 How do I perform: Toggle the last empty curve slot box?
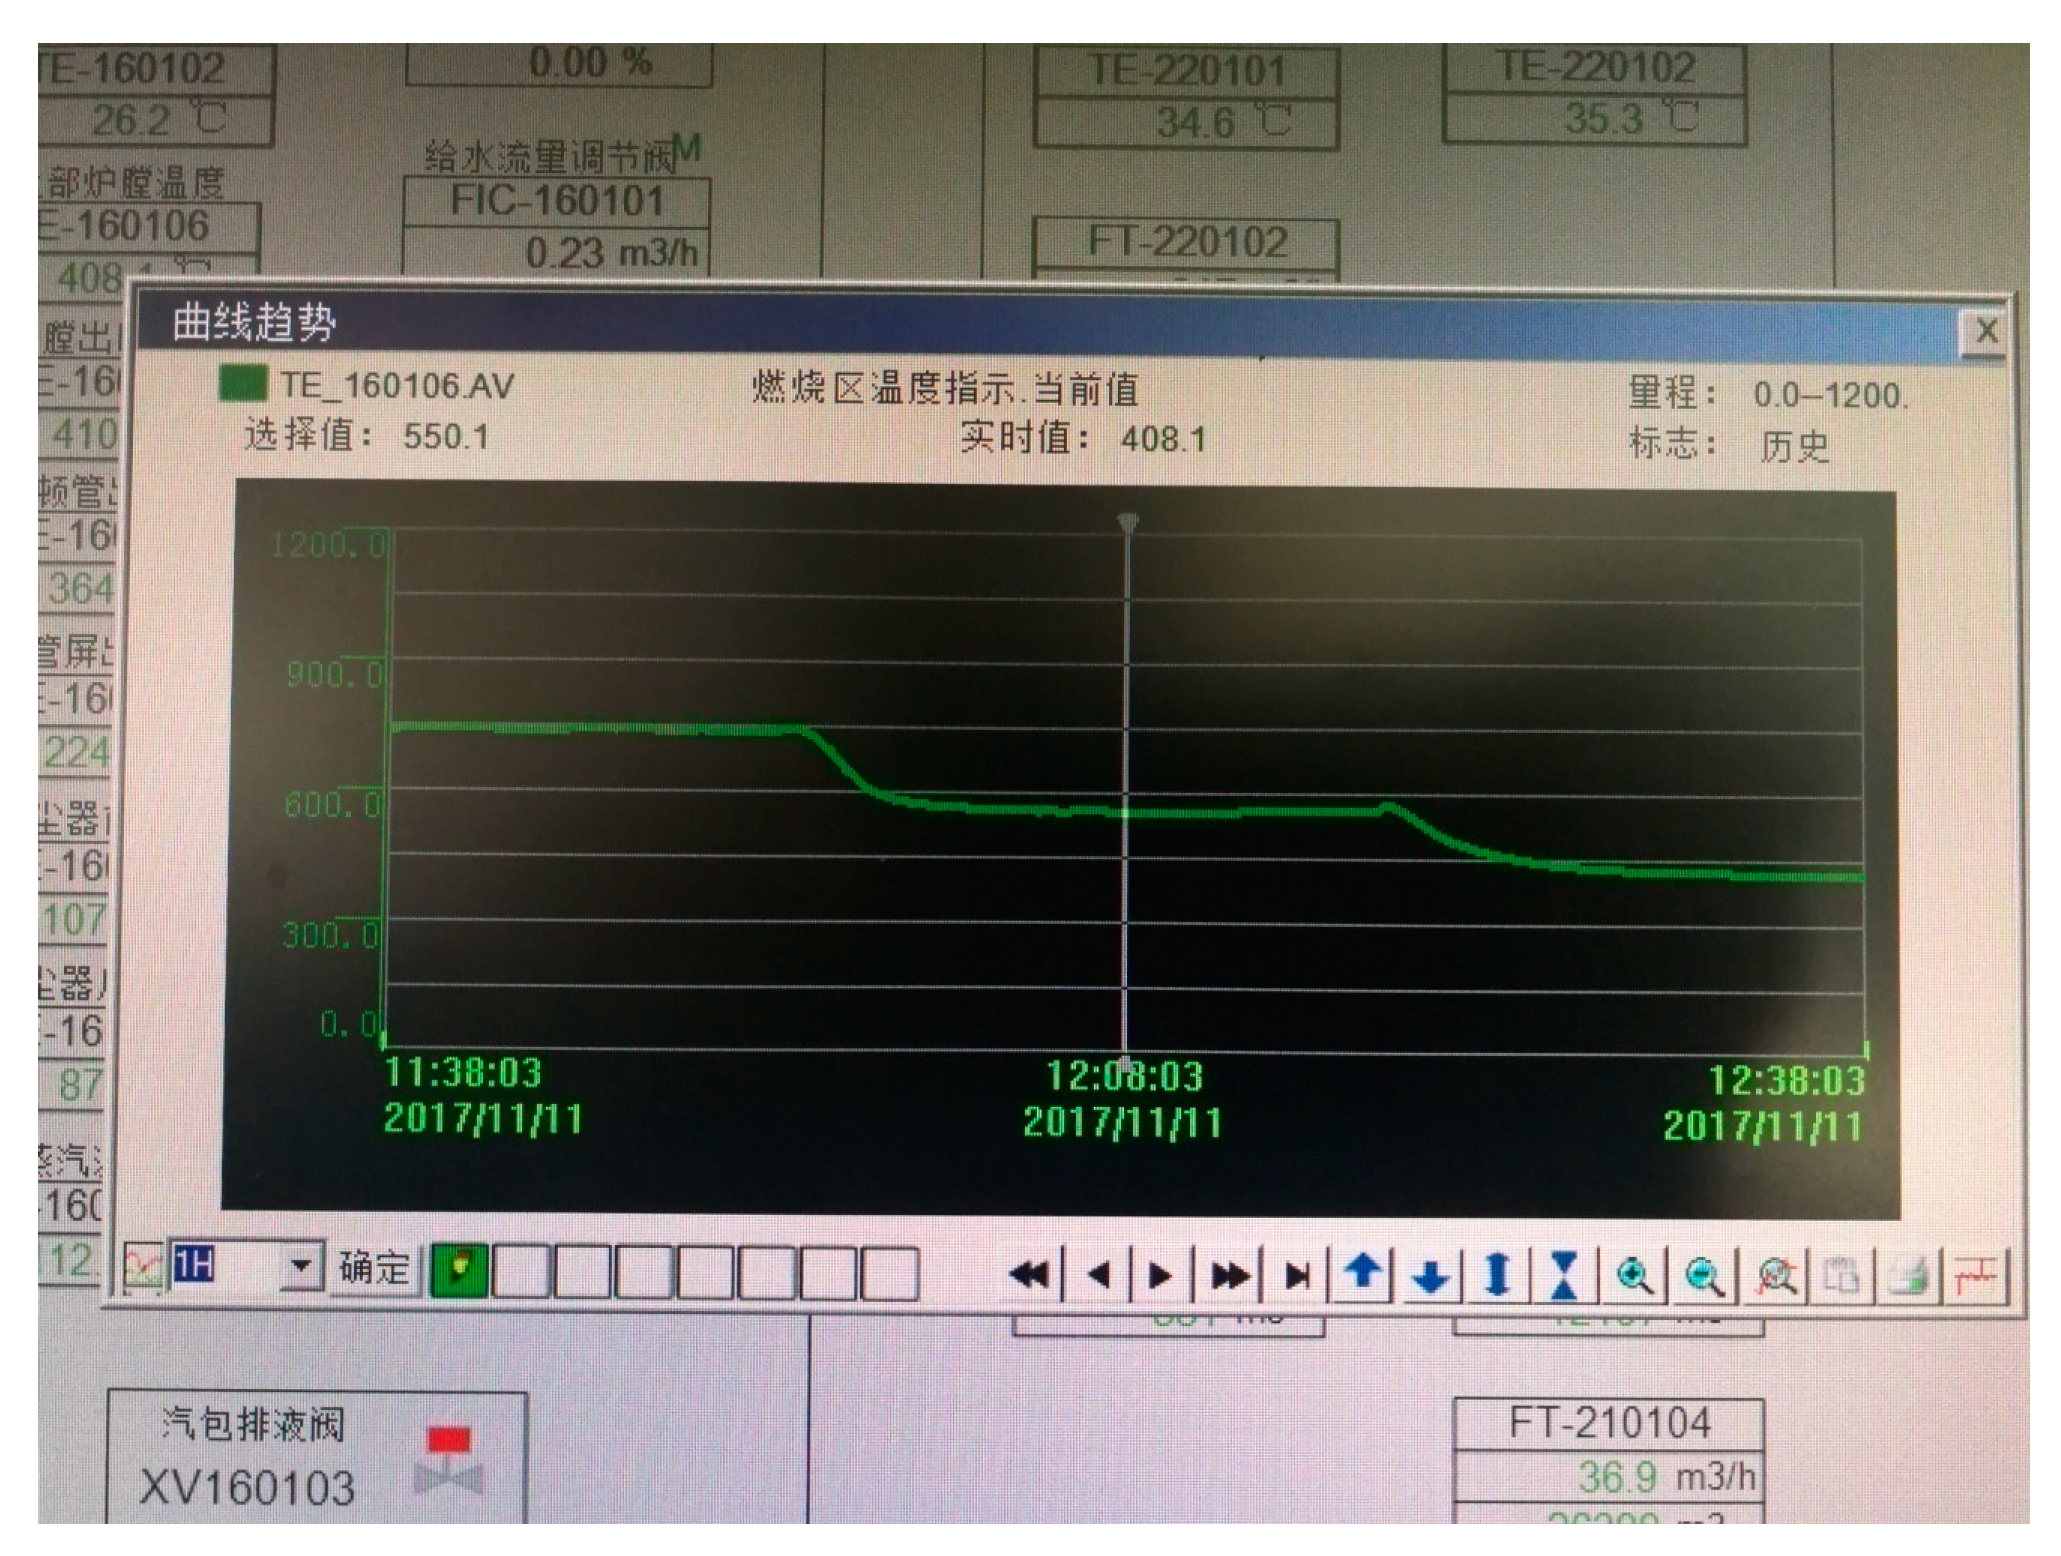pyautogui.click(x=889, y=1274)
